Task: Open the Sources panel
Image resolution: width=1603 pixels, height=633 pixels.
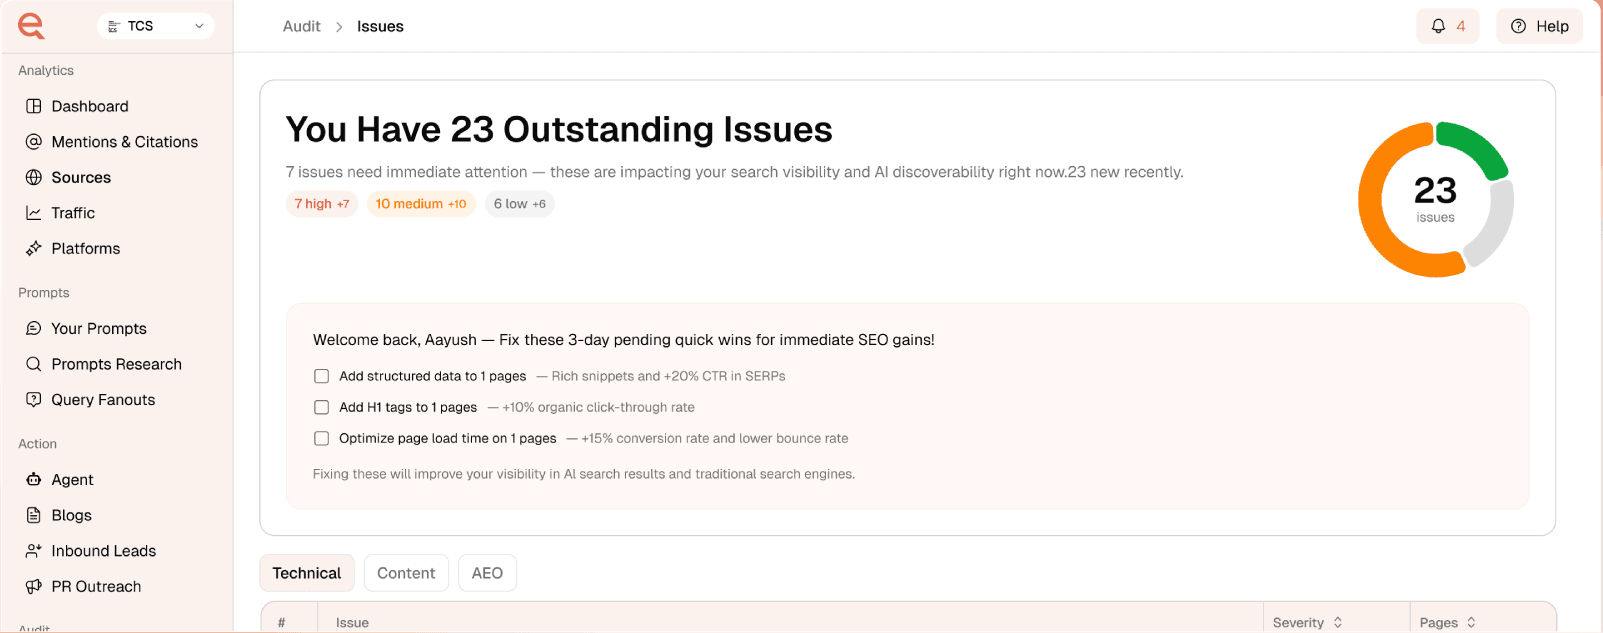Action: click(80, 177)
